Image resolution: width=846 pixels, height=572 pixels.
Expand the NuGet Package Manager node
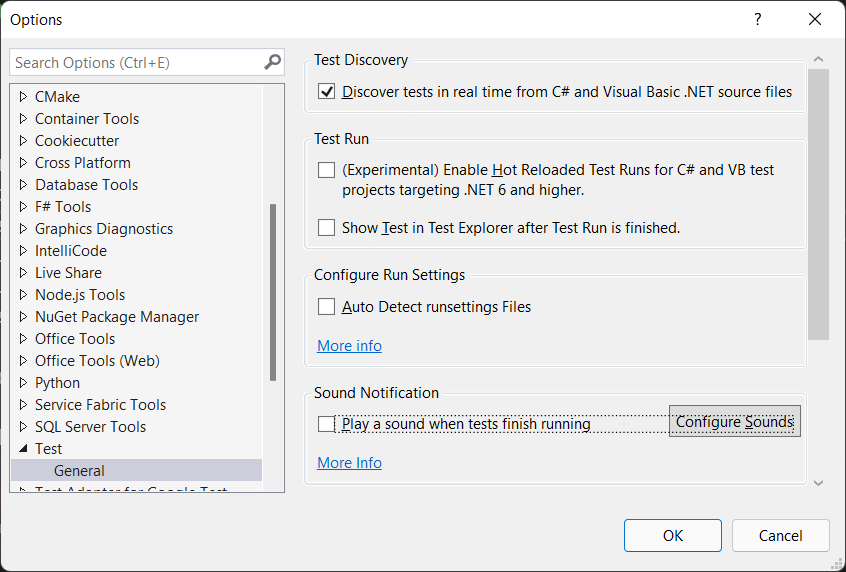tap(23, 317)
